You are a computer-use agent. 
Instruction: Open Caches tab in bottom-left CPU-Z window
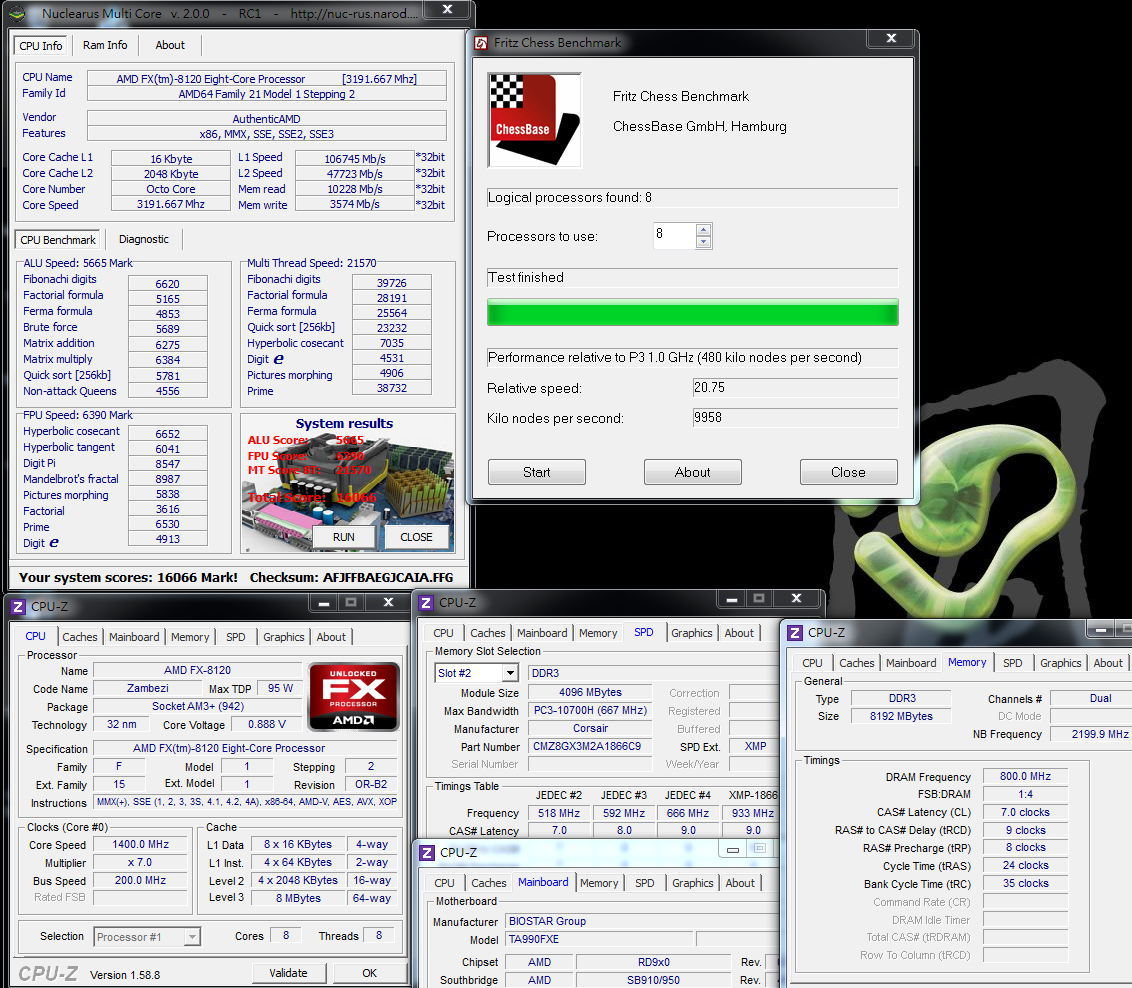point(79,637)
